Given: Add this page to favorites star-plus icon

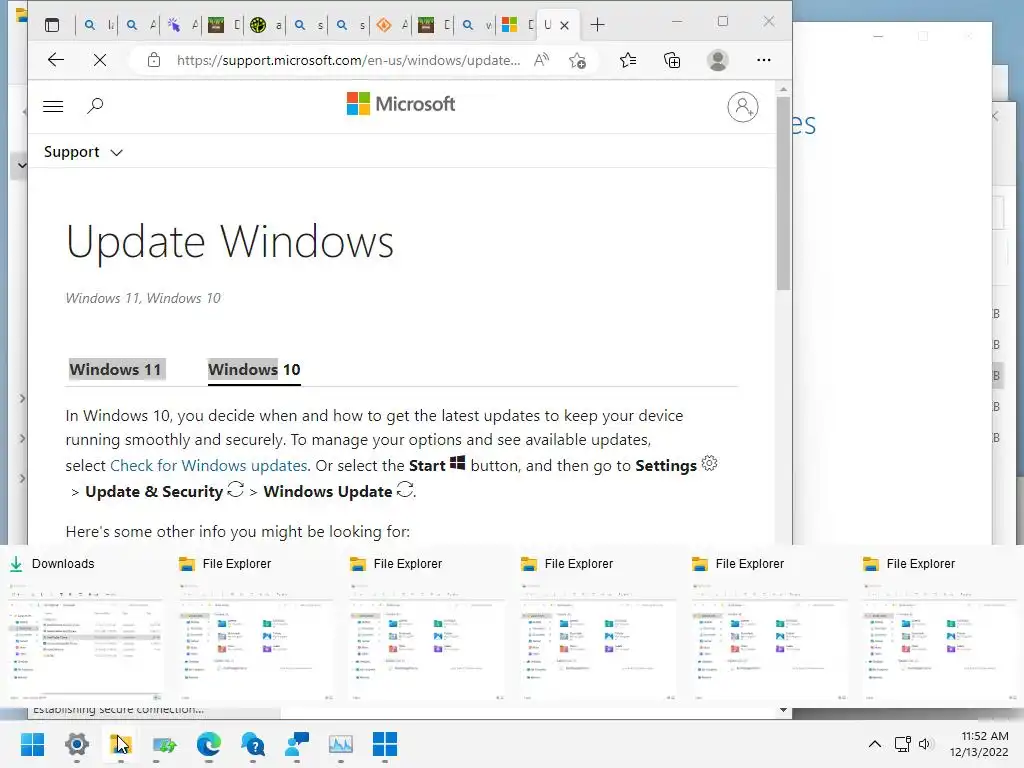Looking at the screenshot, I should tap(577, 60).
